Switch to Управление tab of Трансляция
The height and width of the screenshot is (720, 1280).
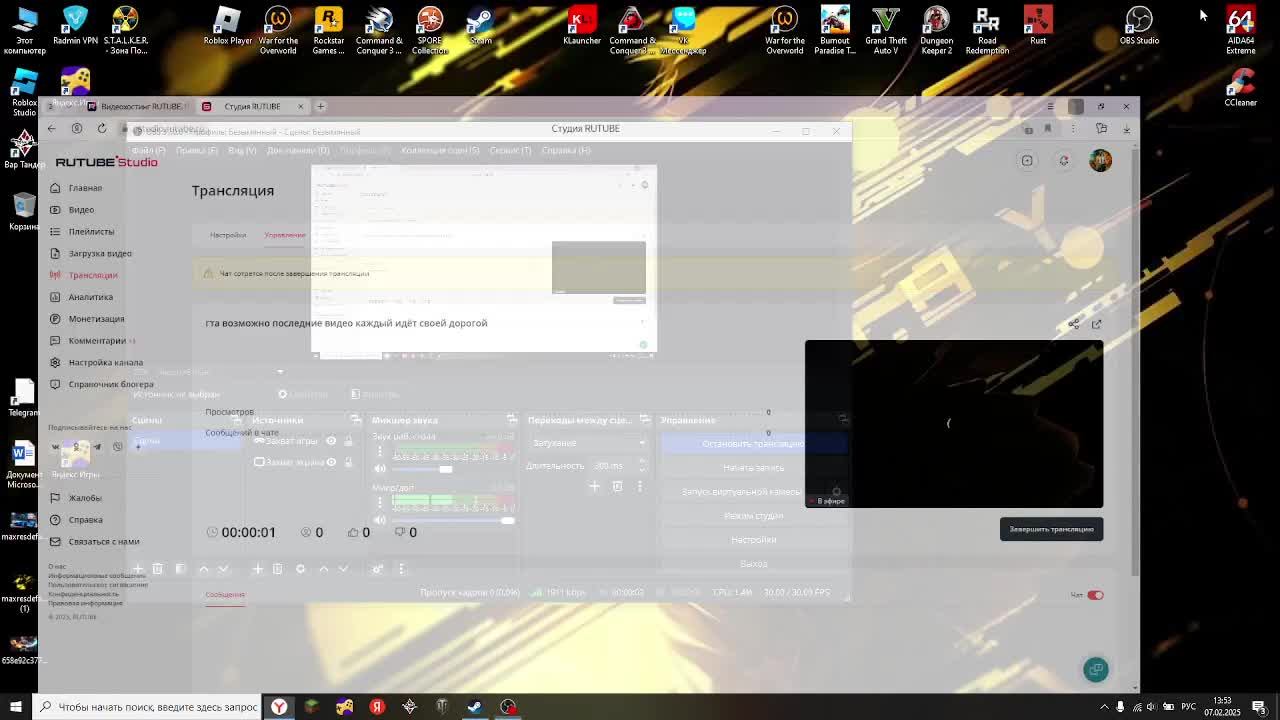pyautogui.click(x=285, y=235)
